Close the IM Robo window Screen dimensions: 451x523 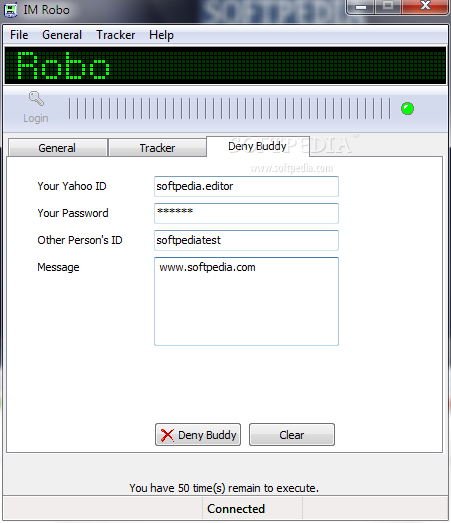pyautogui.click(x=425, y=7)
